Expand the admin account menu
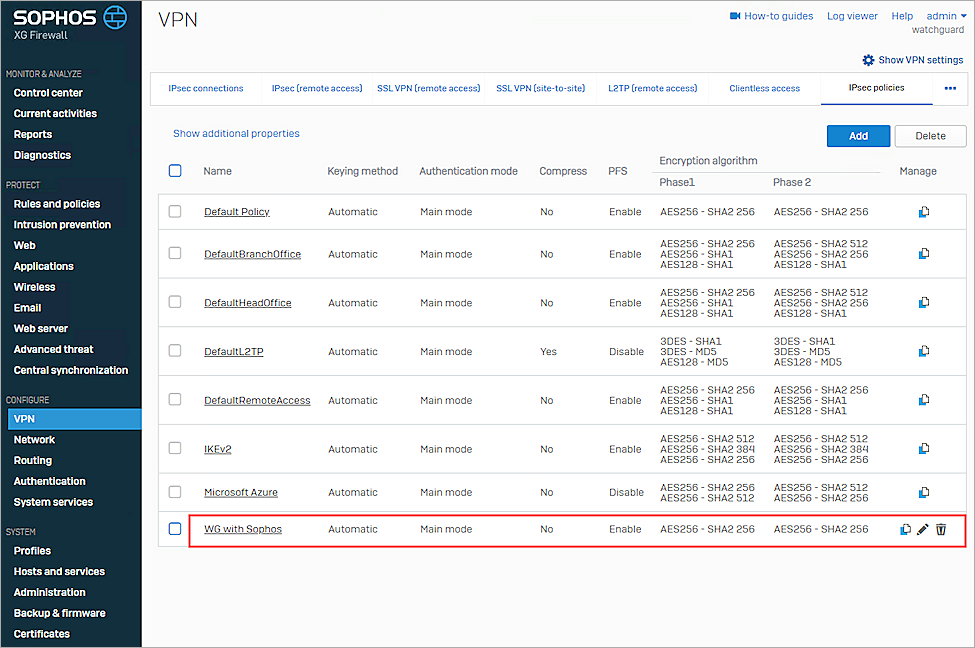The height and width of the screenshot is (648, 975). coord(940,15)
